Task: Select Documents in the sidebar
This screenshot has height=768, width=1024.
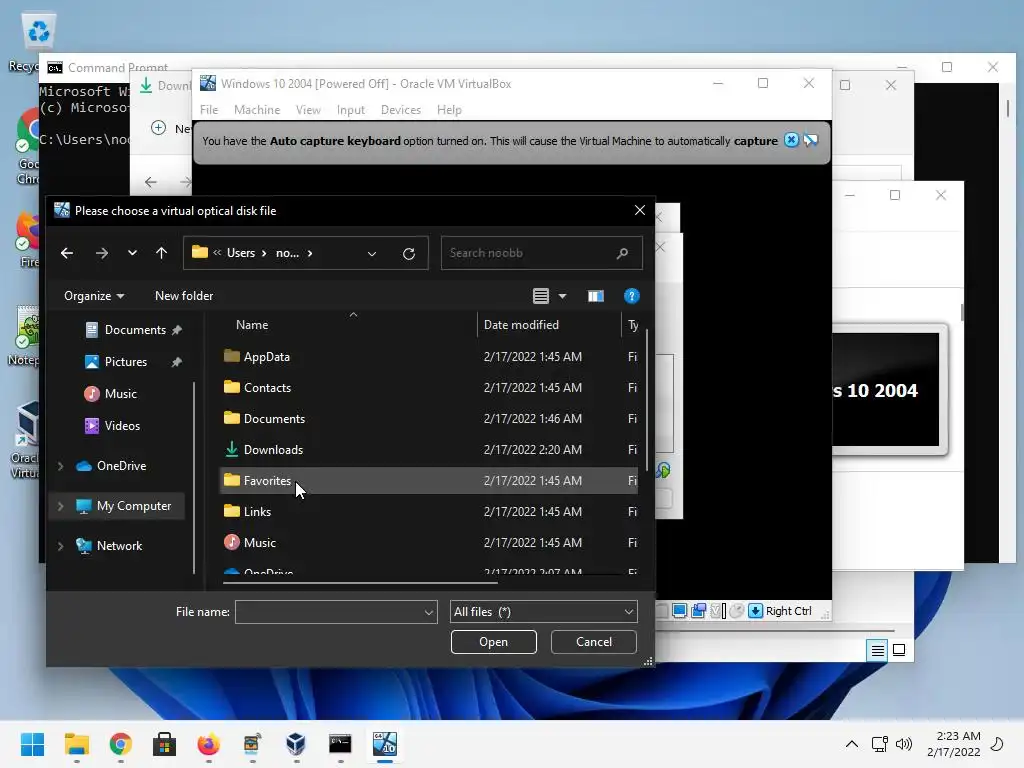Action: click(135, 330)
